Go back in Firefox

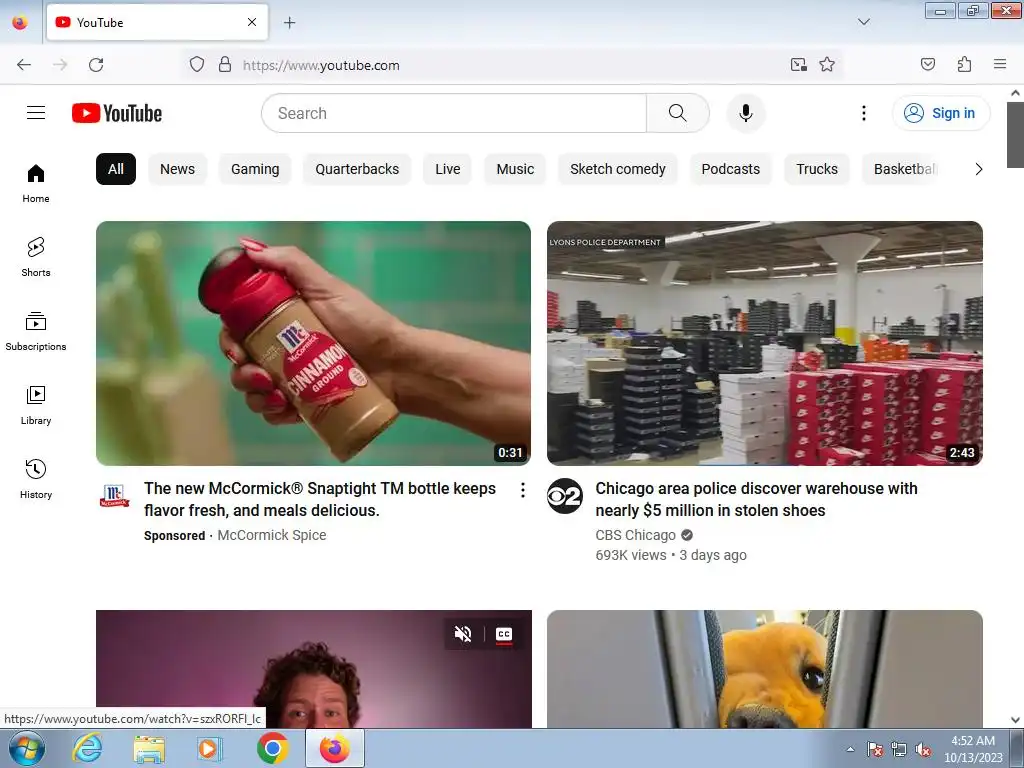click(x=24, y=65)
